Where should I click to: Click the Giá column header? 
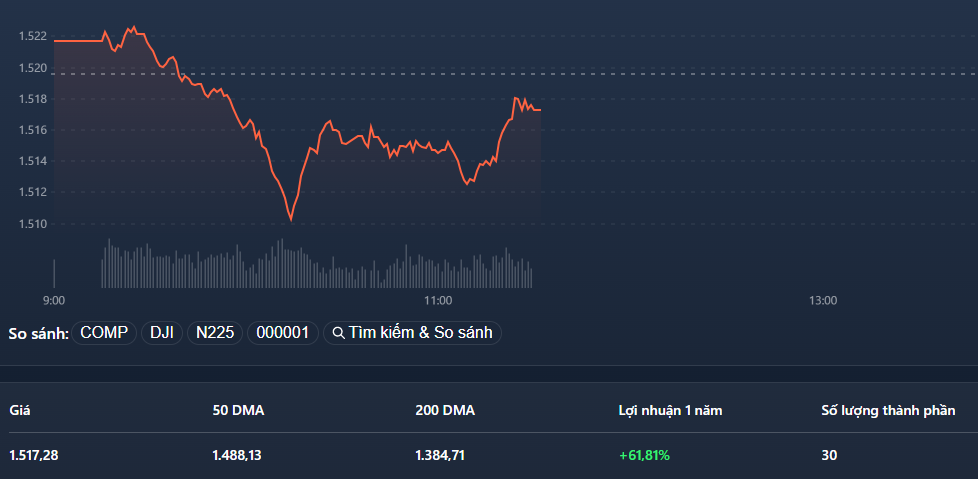pos(19,410)
